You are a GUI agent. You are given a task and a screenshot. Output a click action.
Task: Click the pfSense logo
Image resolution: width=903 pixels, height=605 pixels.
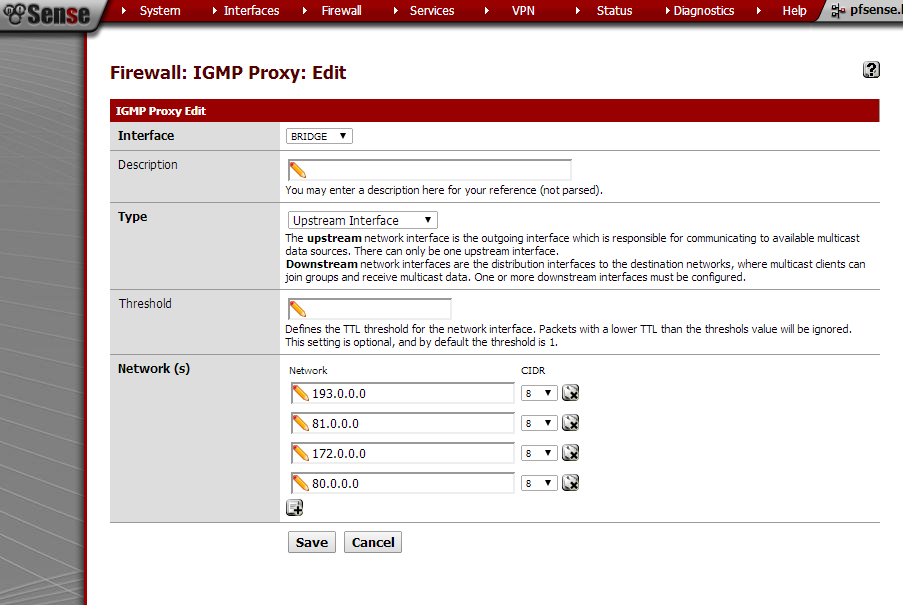[46, 14]
